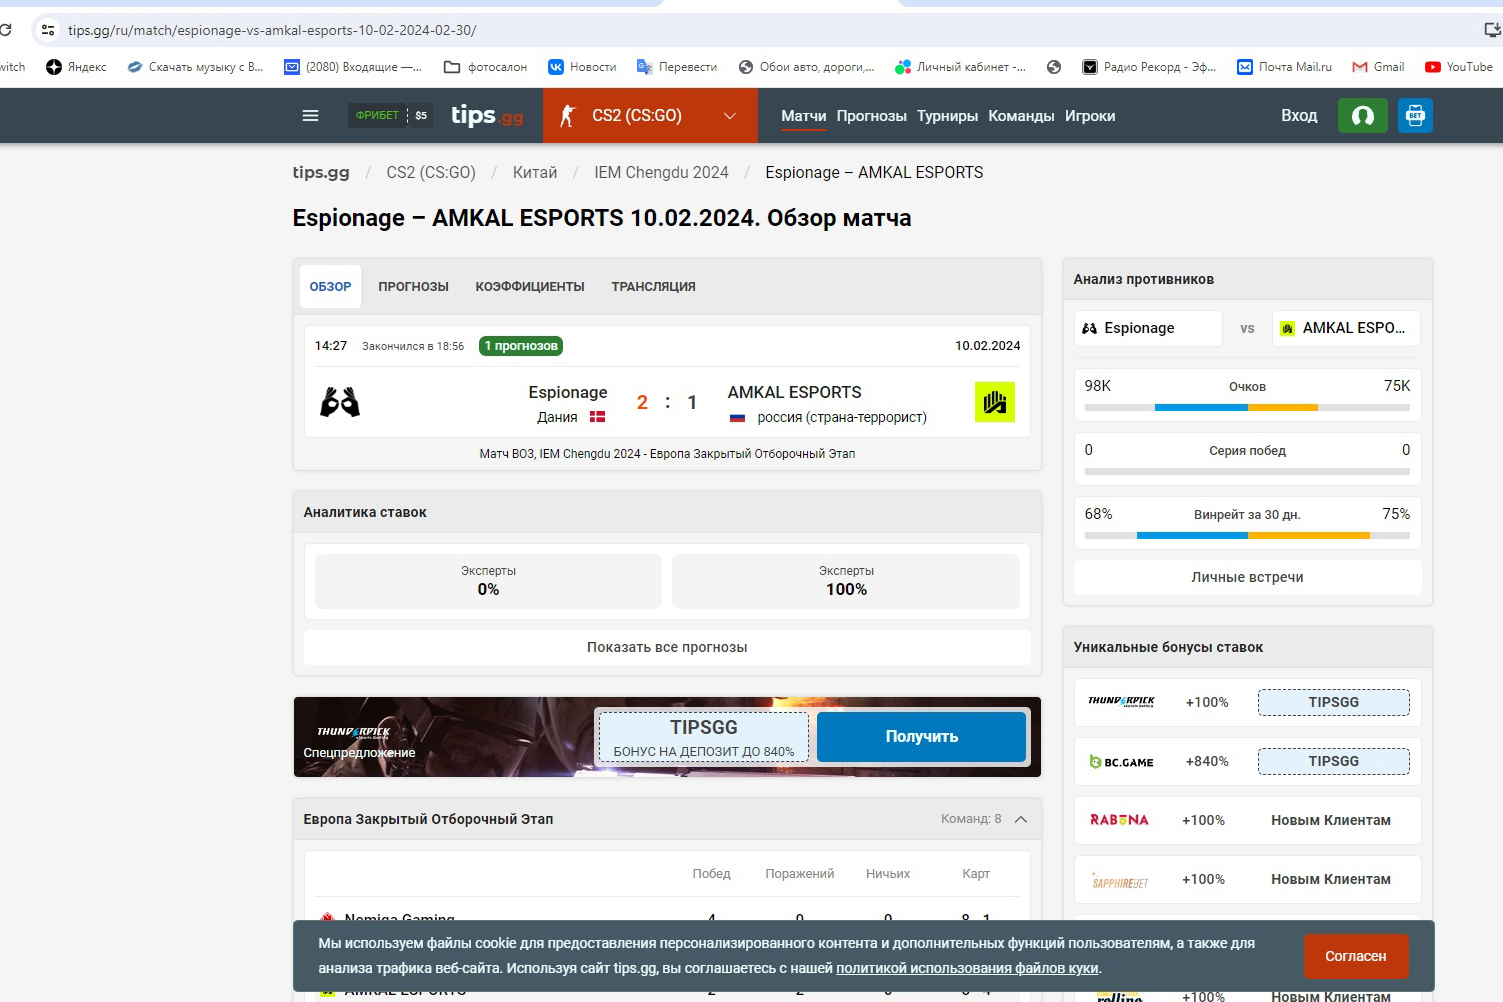Switch to the ТРАНСЛЯЦИЯ tab
1503x1002 pixels.
pos(653,287)
